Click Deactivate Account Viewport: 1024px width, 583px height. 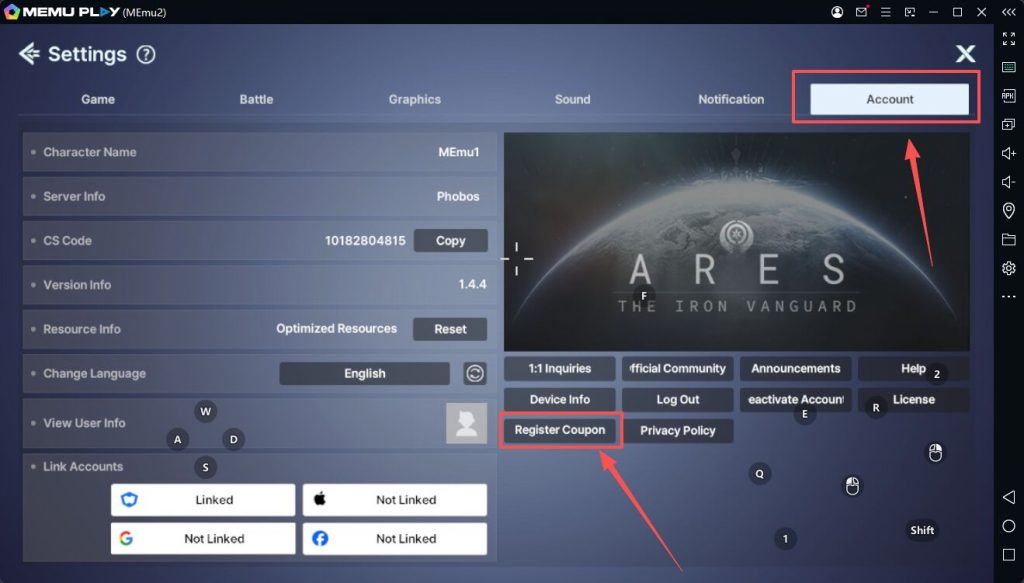pyautogui.click(x=795, y=400)
